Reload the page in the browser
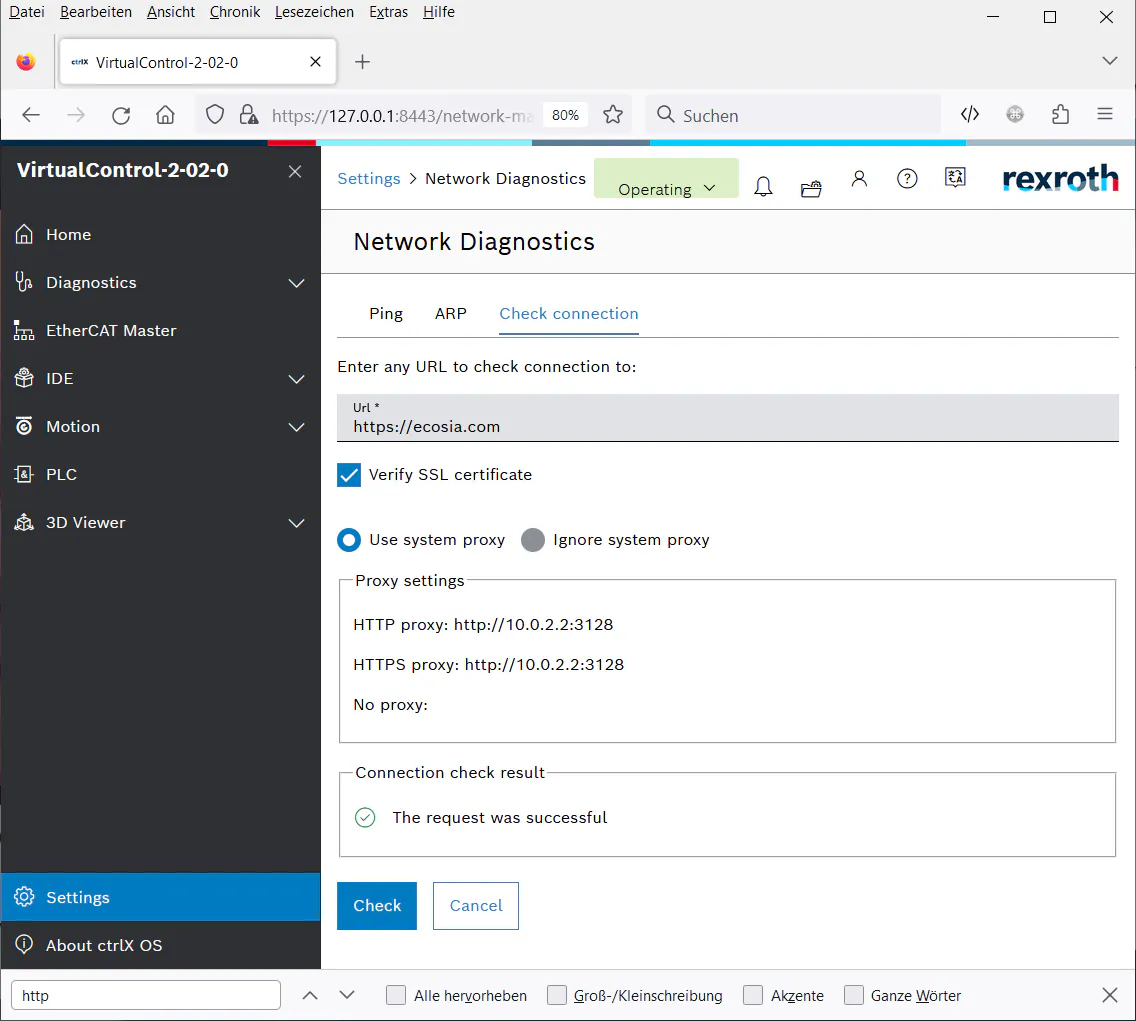Viewport: 1136px width, 1021px height. click(121, 115)
